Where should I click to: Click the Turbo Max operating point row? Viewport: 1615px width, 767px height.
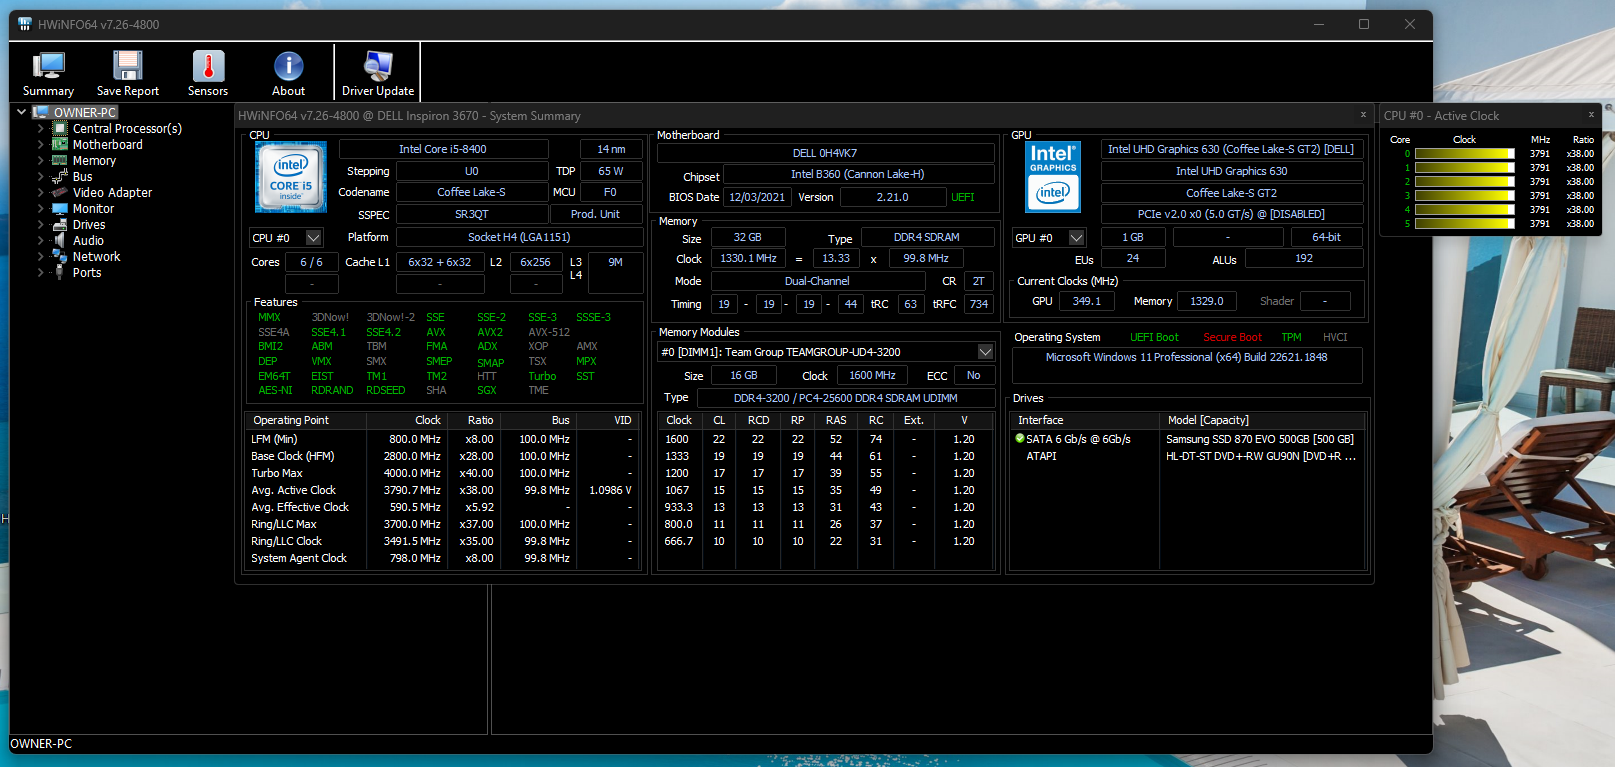tap(443, 473)
